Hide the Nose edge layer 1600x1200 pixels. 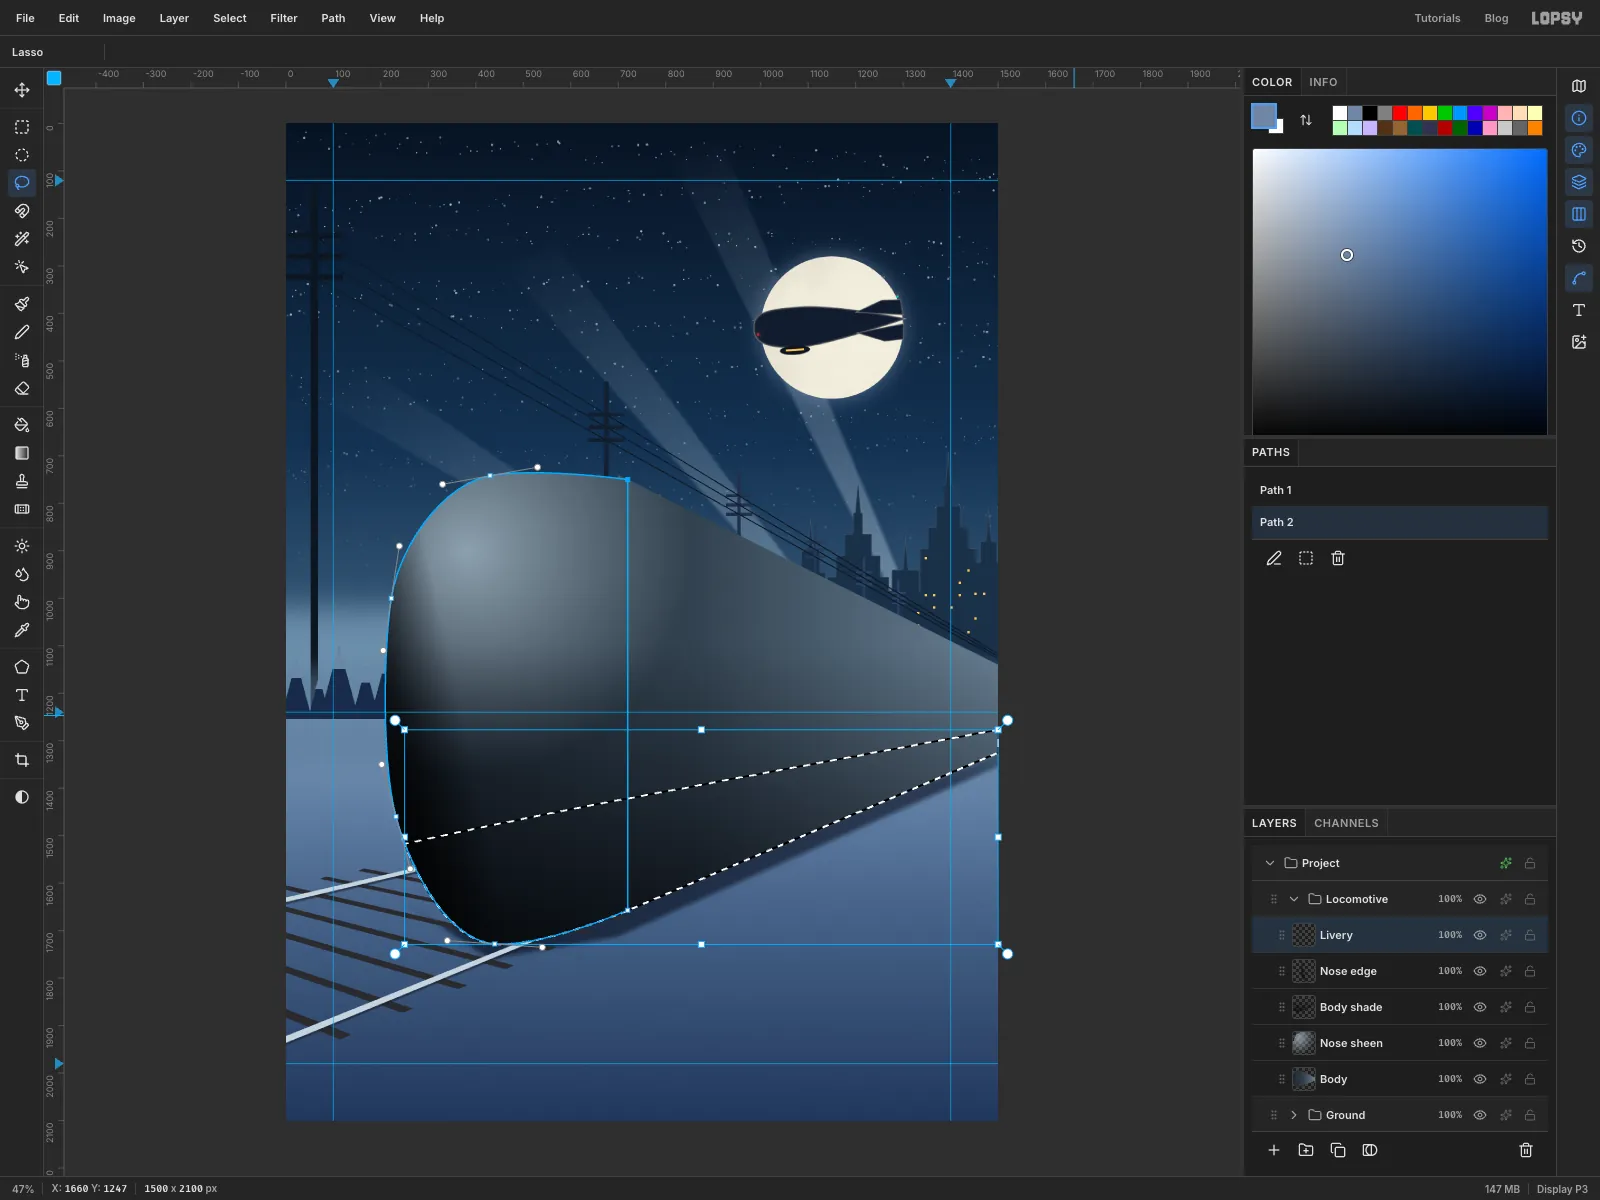pos(1480,971)
